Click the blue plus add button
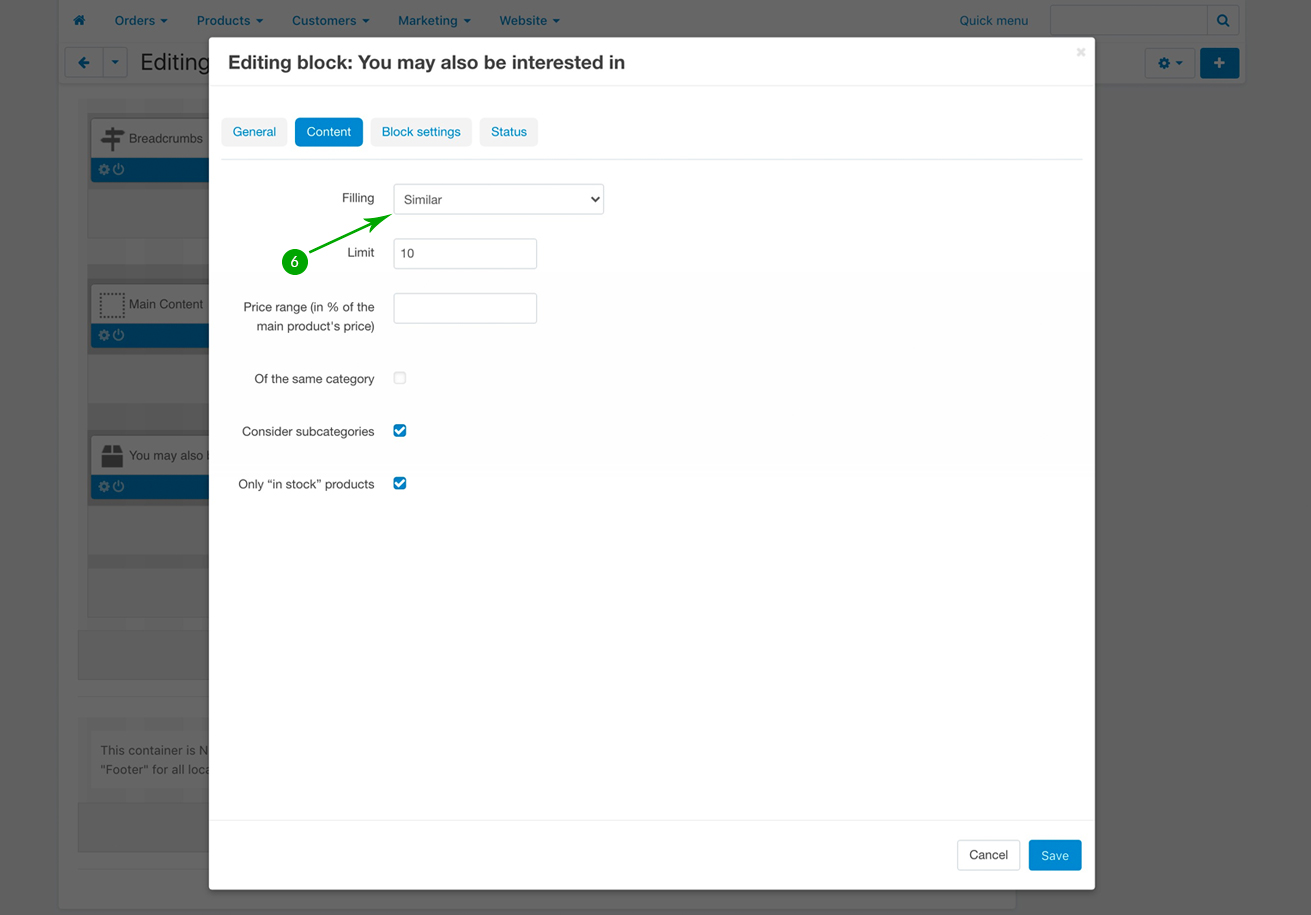Viewport: 1311px width, 915px height. [1219, 63]
